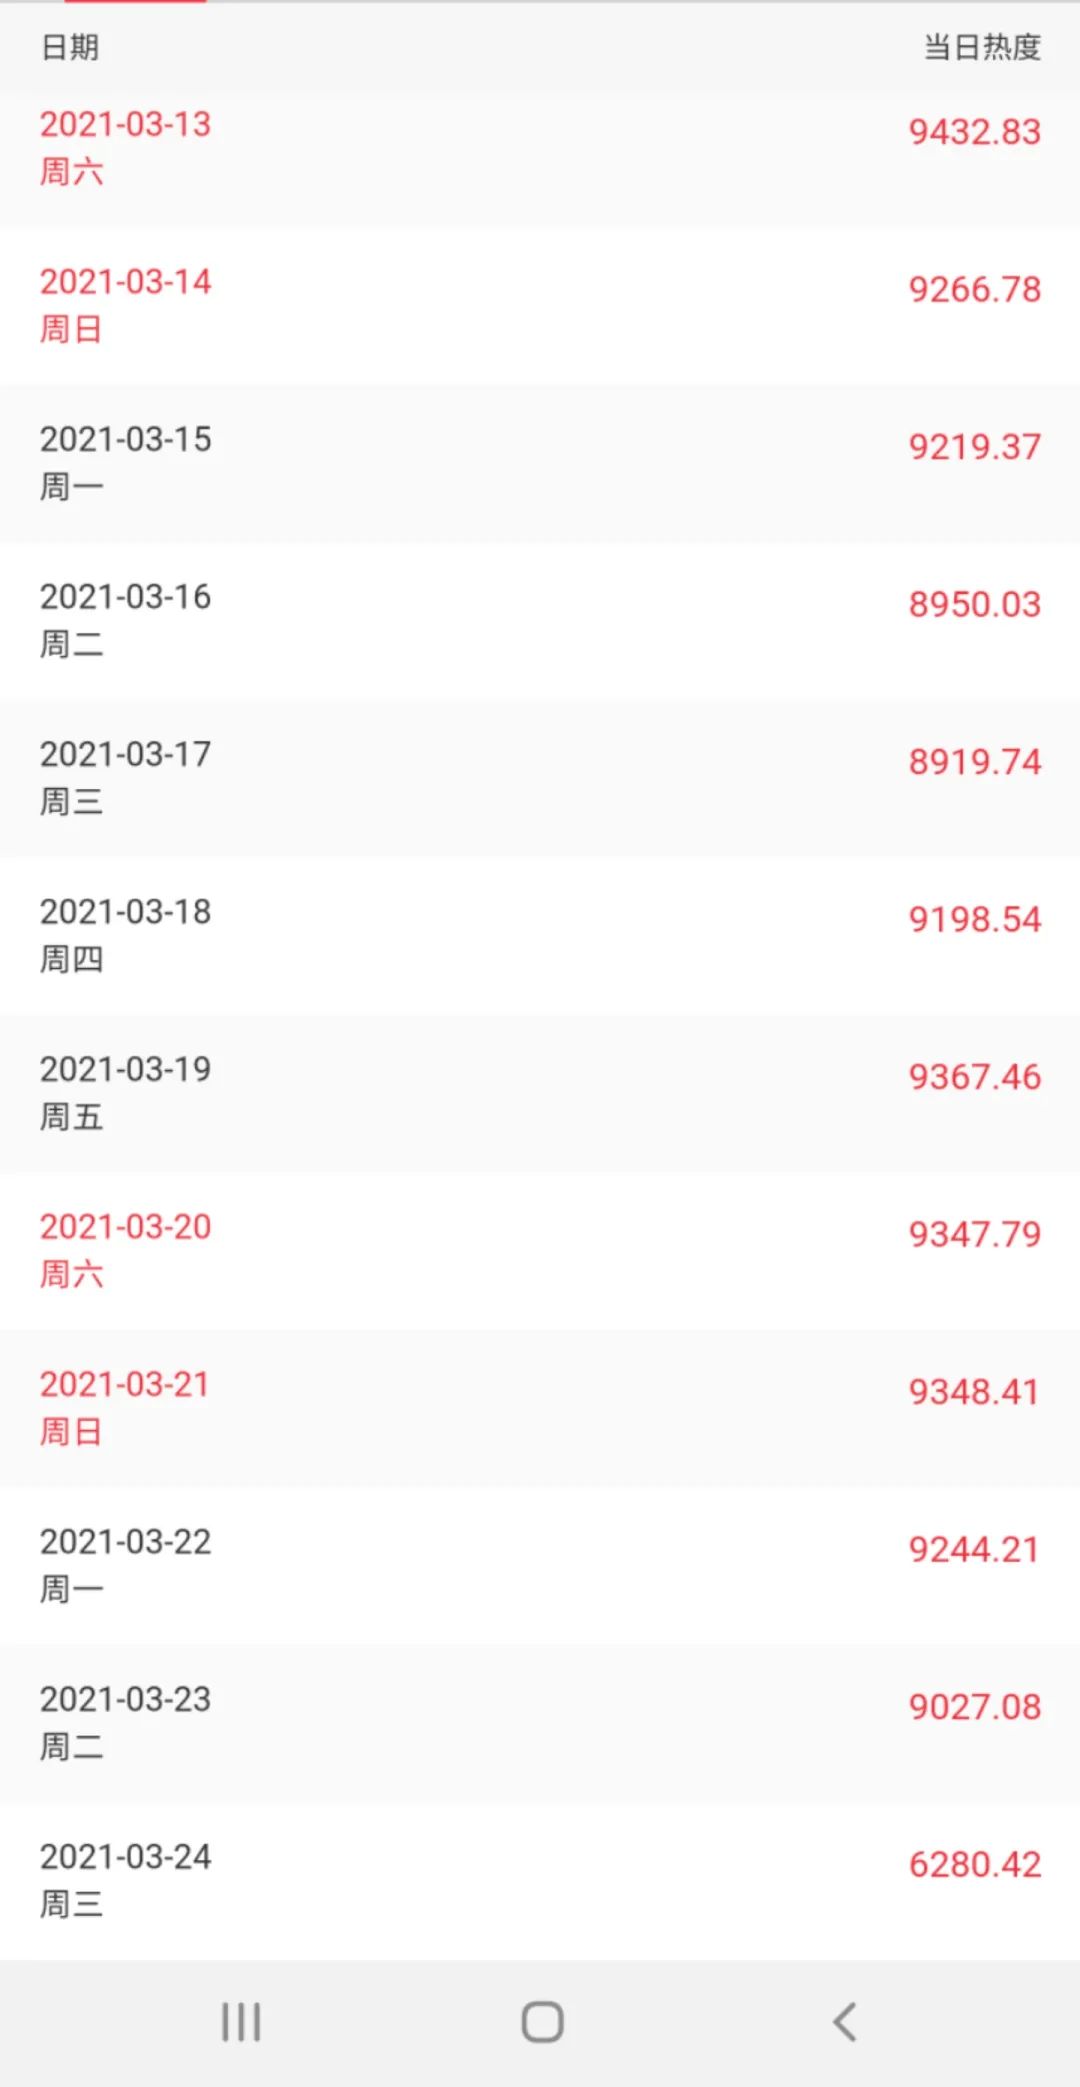Click the heat value 8950.03
Image resolution: width=1080 pixels, height=2087 pixels.
tap(974, 604)
